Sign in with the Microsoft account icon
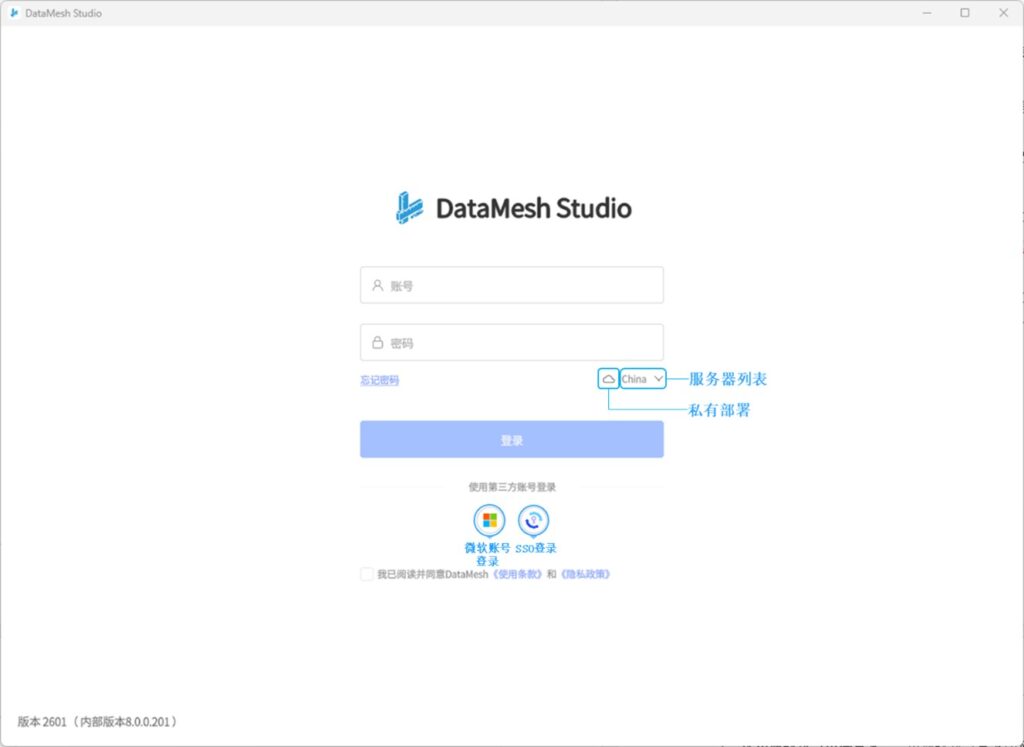This screenshot has width=1024, height=747. click(x=489, y=520)
